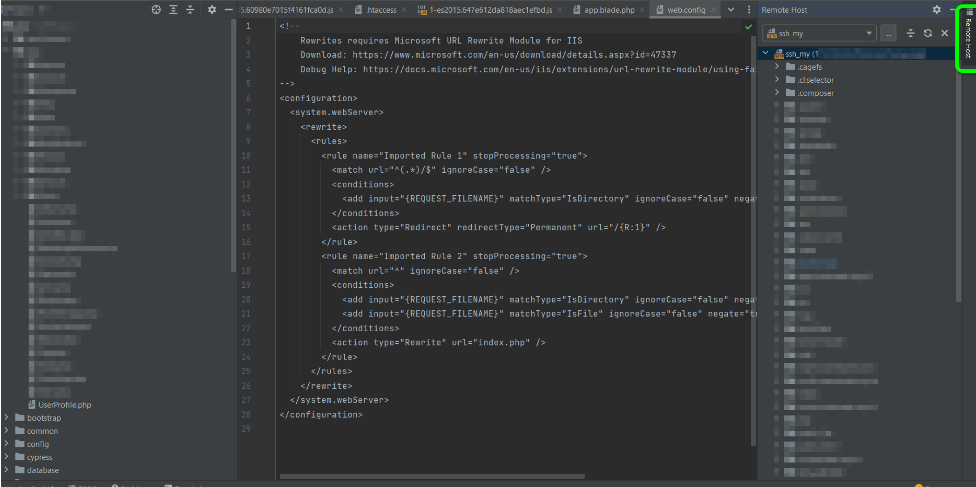The height and width of the screenshot is (487, 976).
Task: Open server configuration with the '...' button
Action: pos(889,33)
